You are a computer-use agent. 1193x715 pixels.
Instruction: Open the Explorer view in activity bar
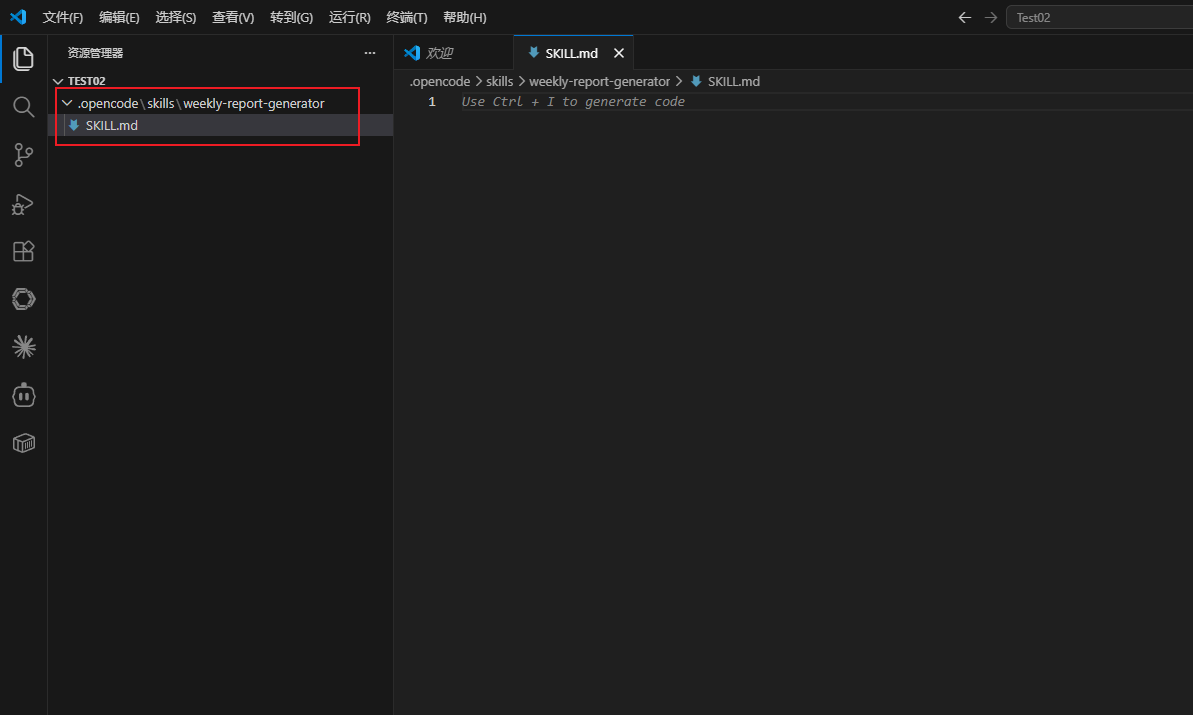click(24, 59)
